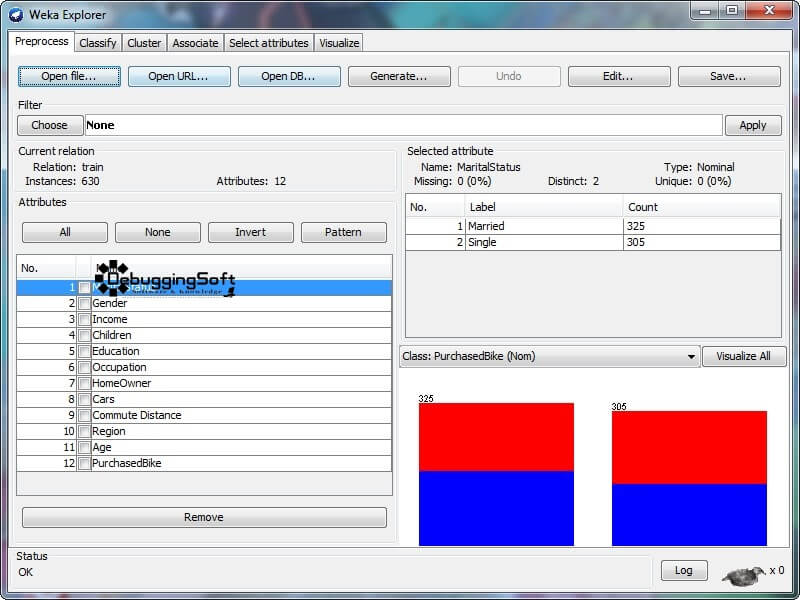Expand the Class: PurchasedBike (Nom) dropdown
800x600 pixels.
(x=550, y=357)
